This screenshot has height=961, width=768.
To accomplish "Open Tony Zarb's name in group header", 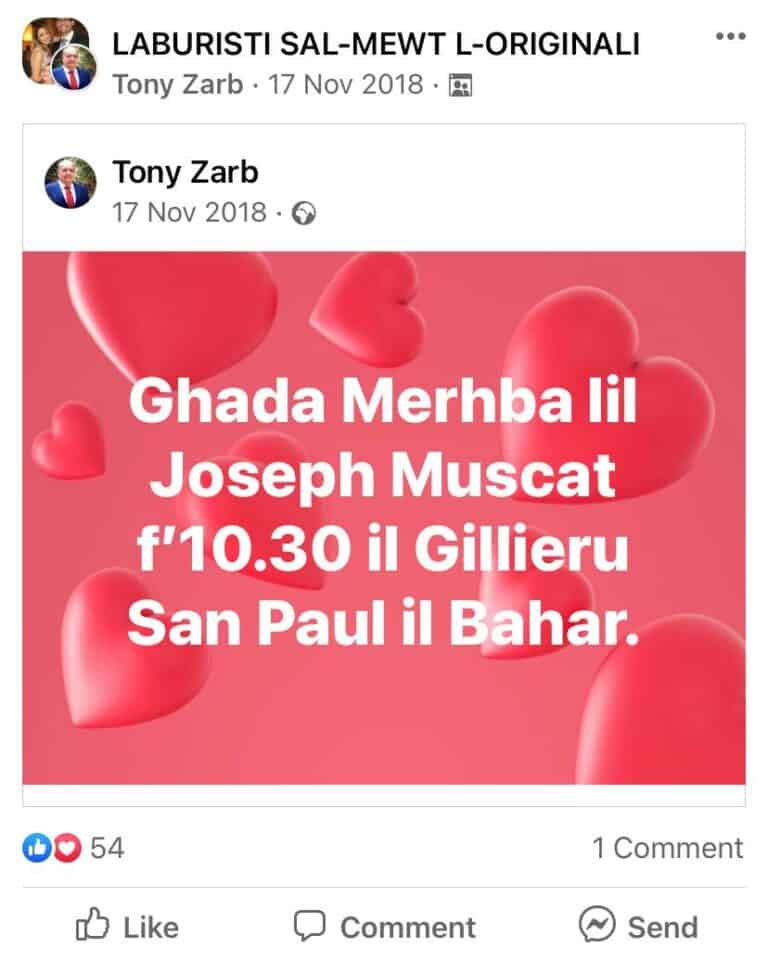I will pos(178,85).
